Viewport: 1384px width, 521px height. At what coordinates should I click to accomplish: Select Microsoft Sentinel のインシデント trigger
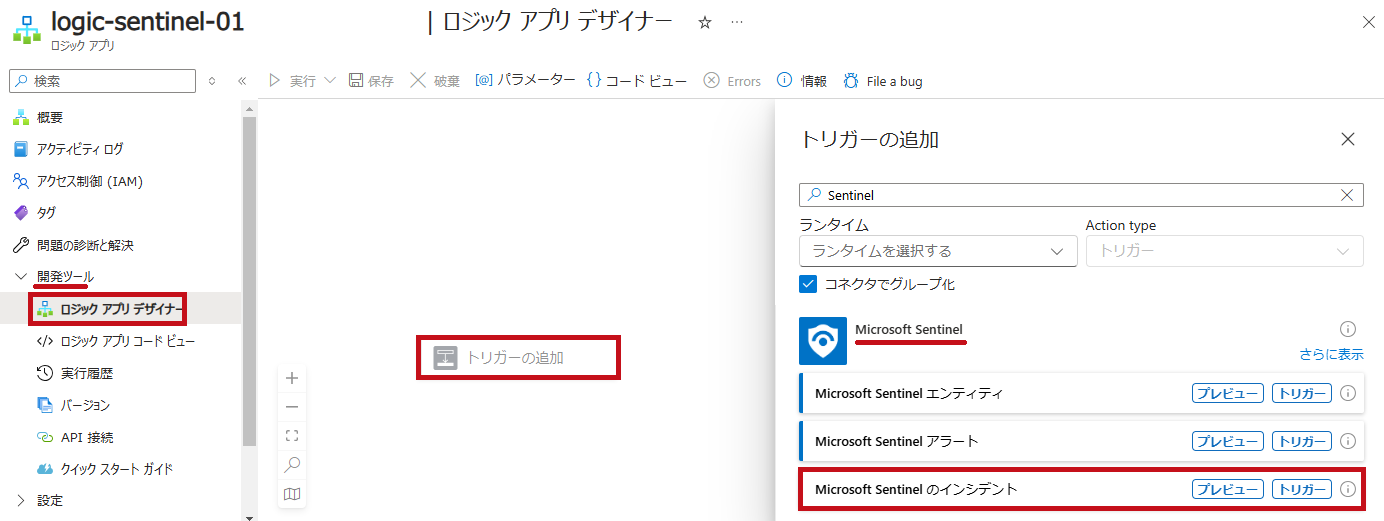(x=1082, y=489)
